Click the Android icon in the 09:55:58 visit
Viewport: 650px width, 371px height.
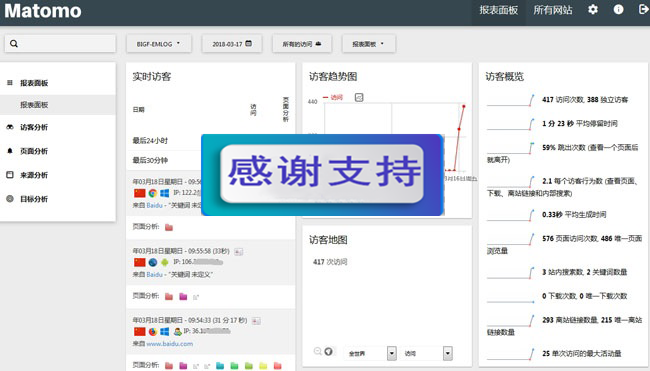[165, 262]
